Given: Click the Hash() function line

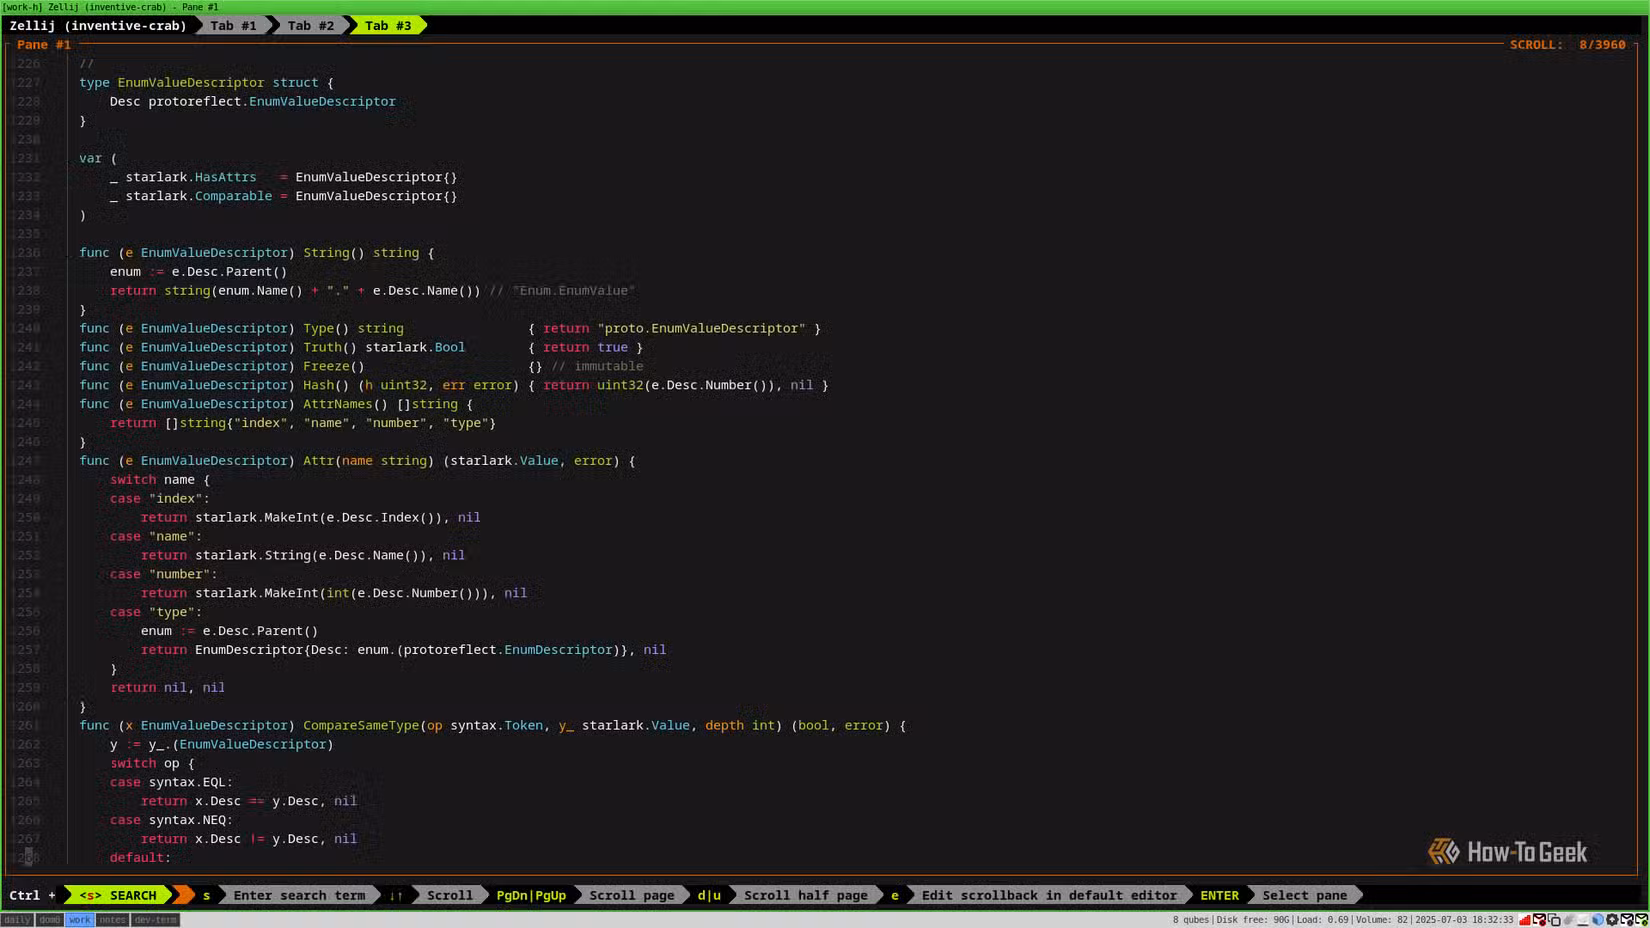Looking at the screenshot, I should (x=454, y=386).
